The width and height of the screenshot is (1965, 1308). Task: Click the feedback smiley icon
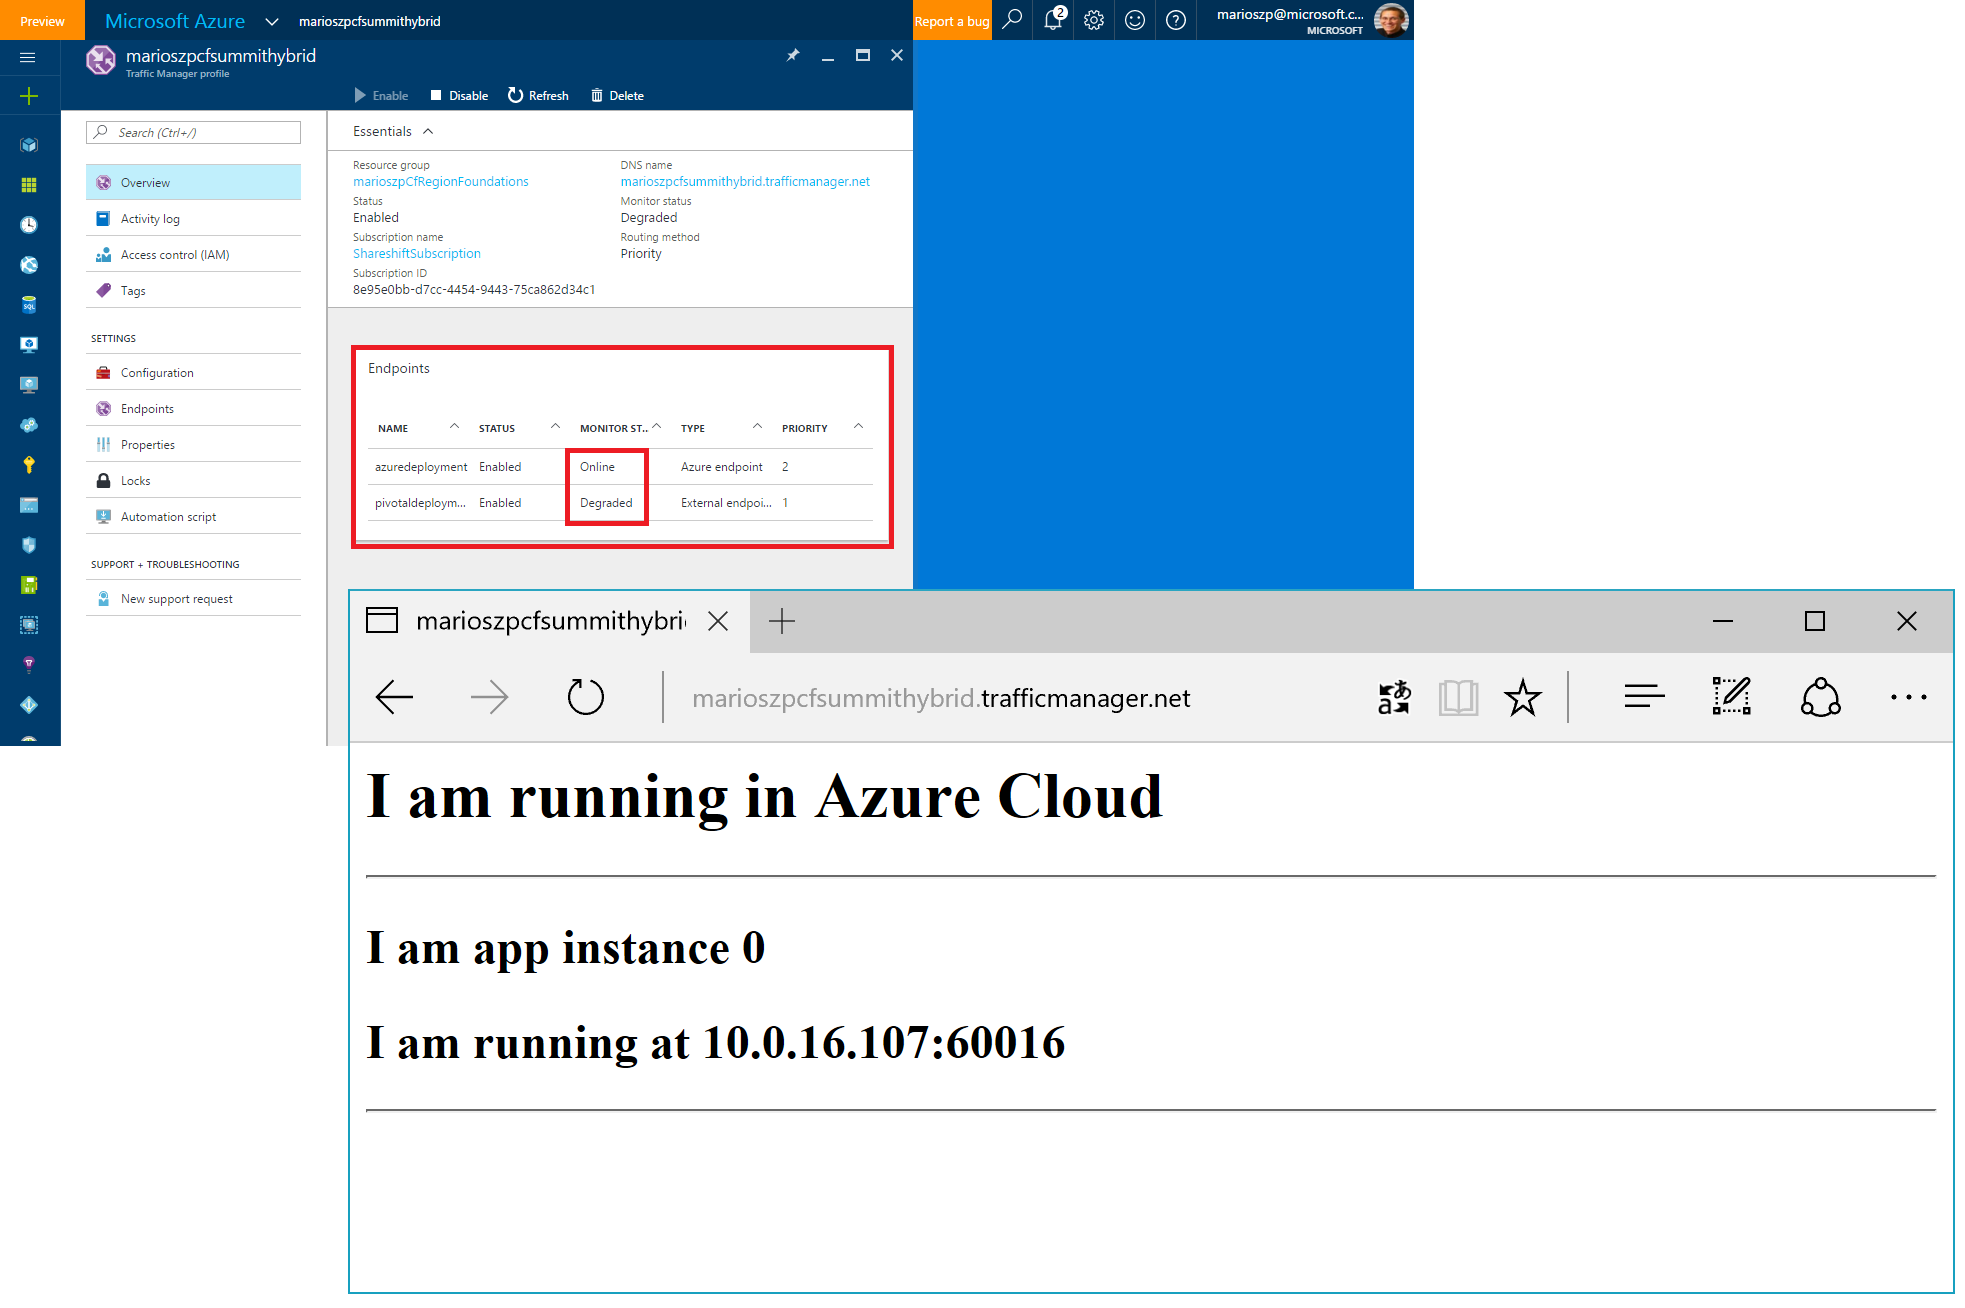tap(1135, 20)
